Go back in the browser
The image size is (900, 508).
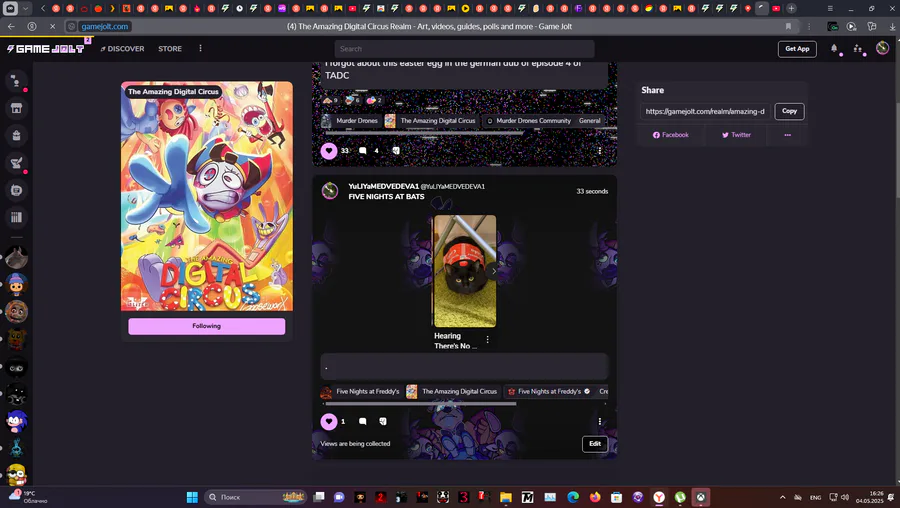pos(11,26)
